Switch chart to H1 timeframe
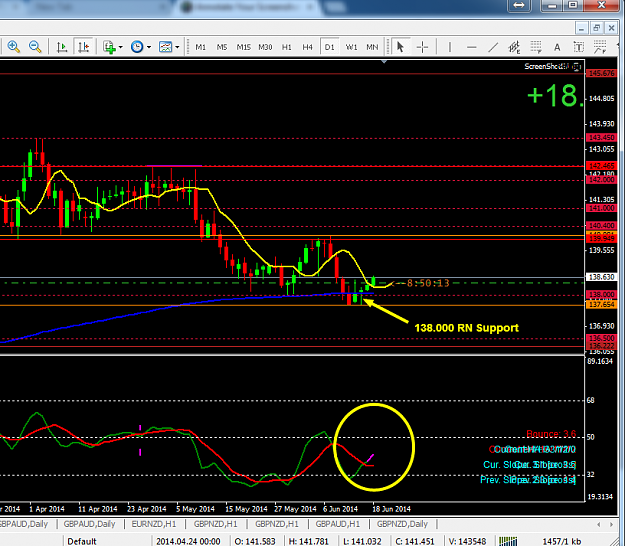The width and height of the screenshot is (625, 546). tap(287, 47)
